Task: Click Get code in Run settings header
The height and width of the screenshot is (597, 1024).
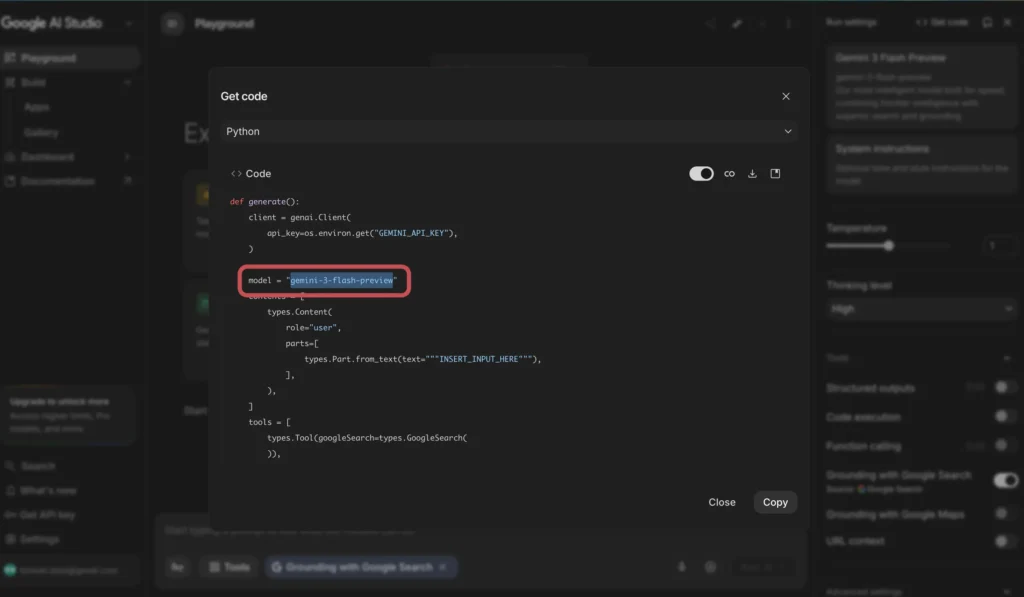Action: pyautogui.click(x=942, y=22)
